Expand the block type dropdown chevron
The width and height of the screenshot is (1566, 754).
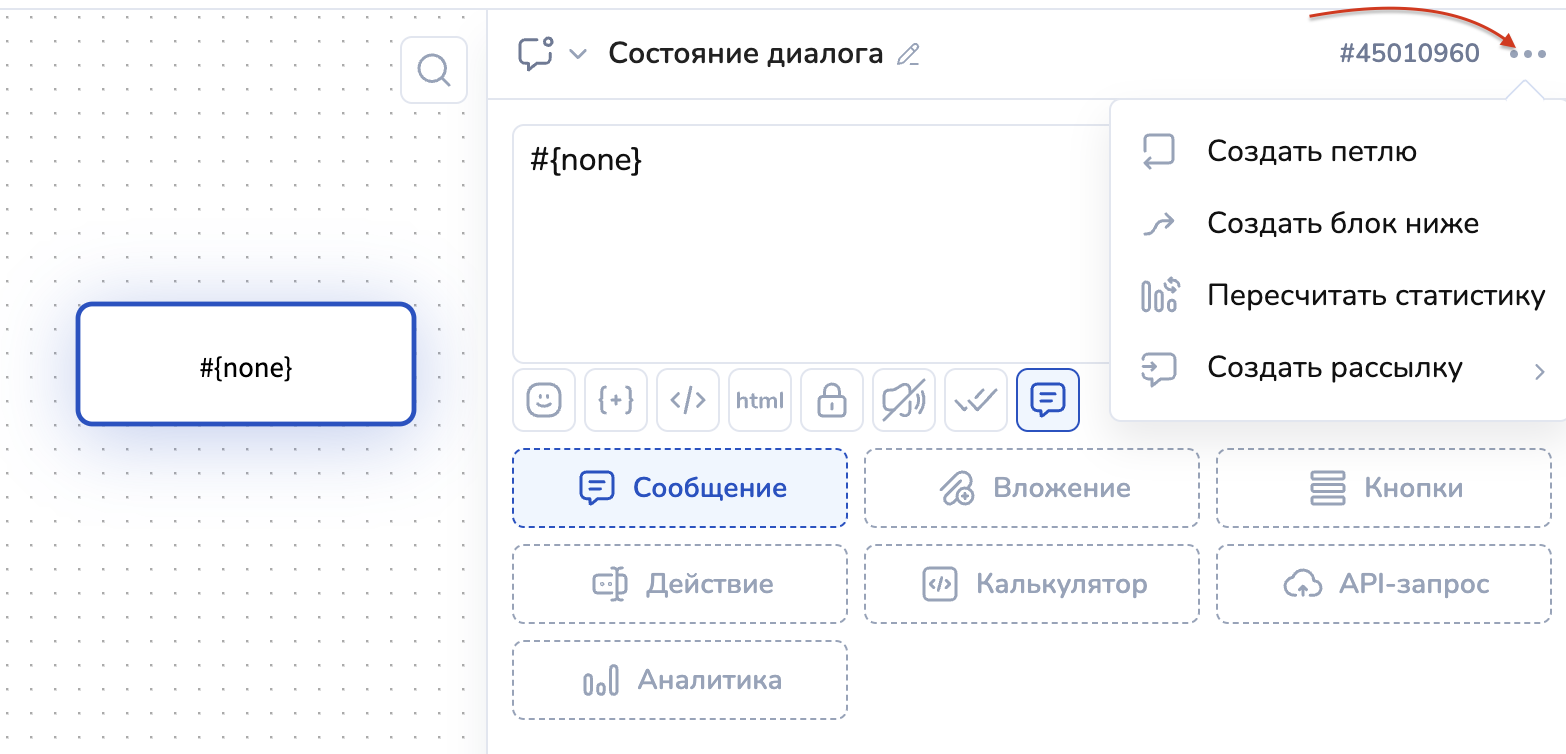click(577, 54)
